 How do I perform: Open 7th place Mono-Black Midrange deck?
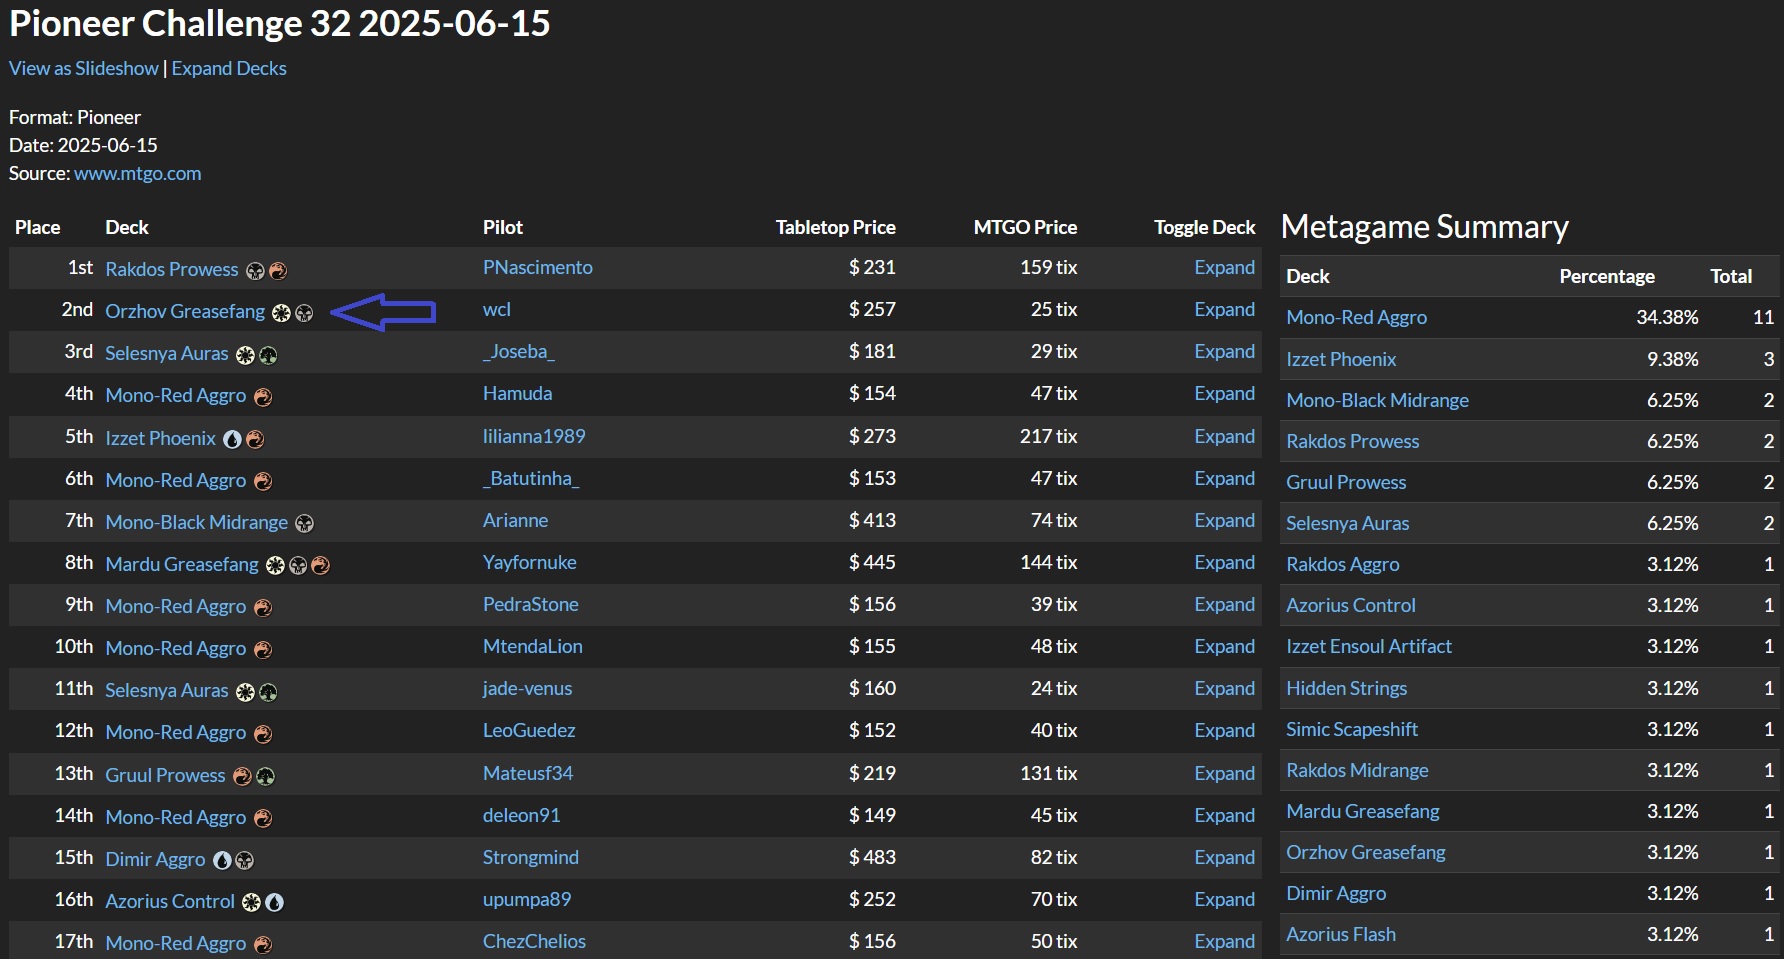pyautogui.click(x=197, y=522)
